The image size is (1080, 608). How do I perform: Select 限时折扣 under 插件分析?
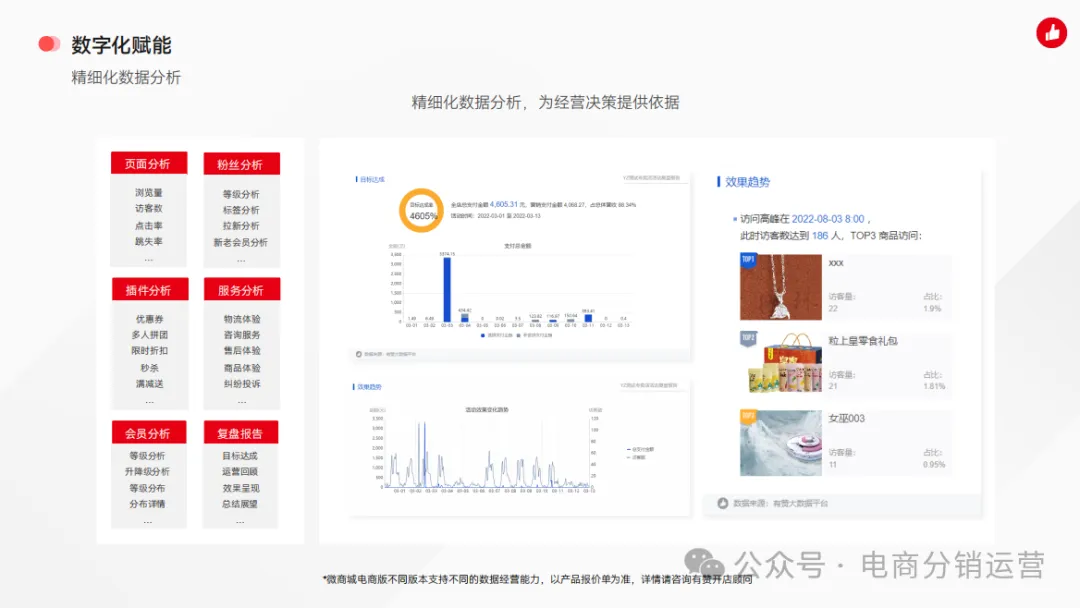tap(149, 350)
